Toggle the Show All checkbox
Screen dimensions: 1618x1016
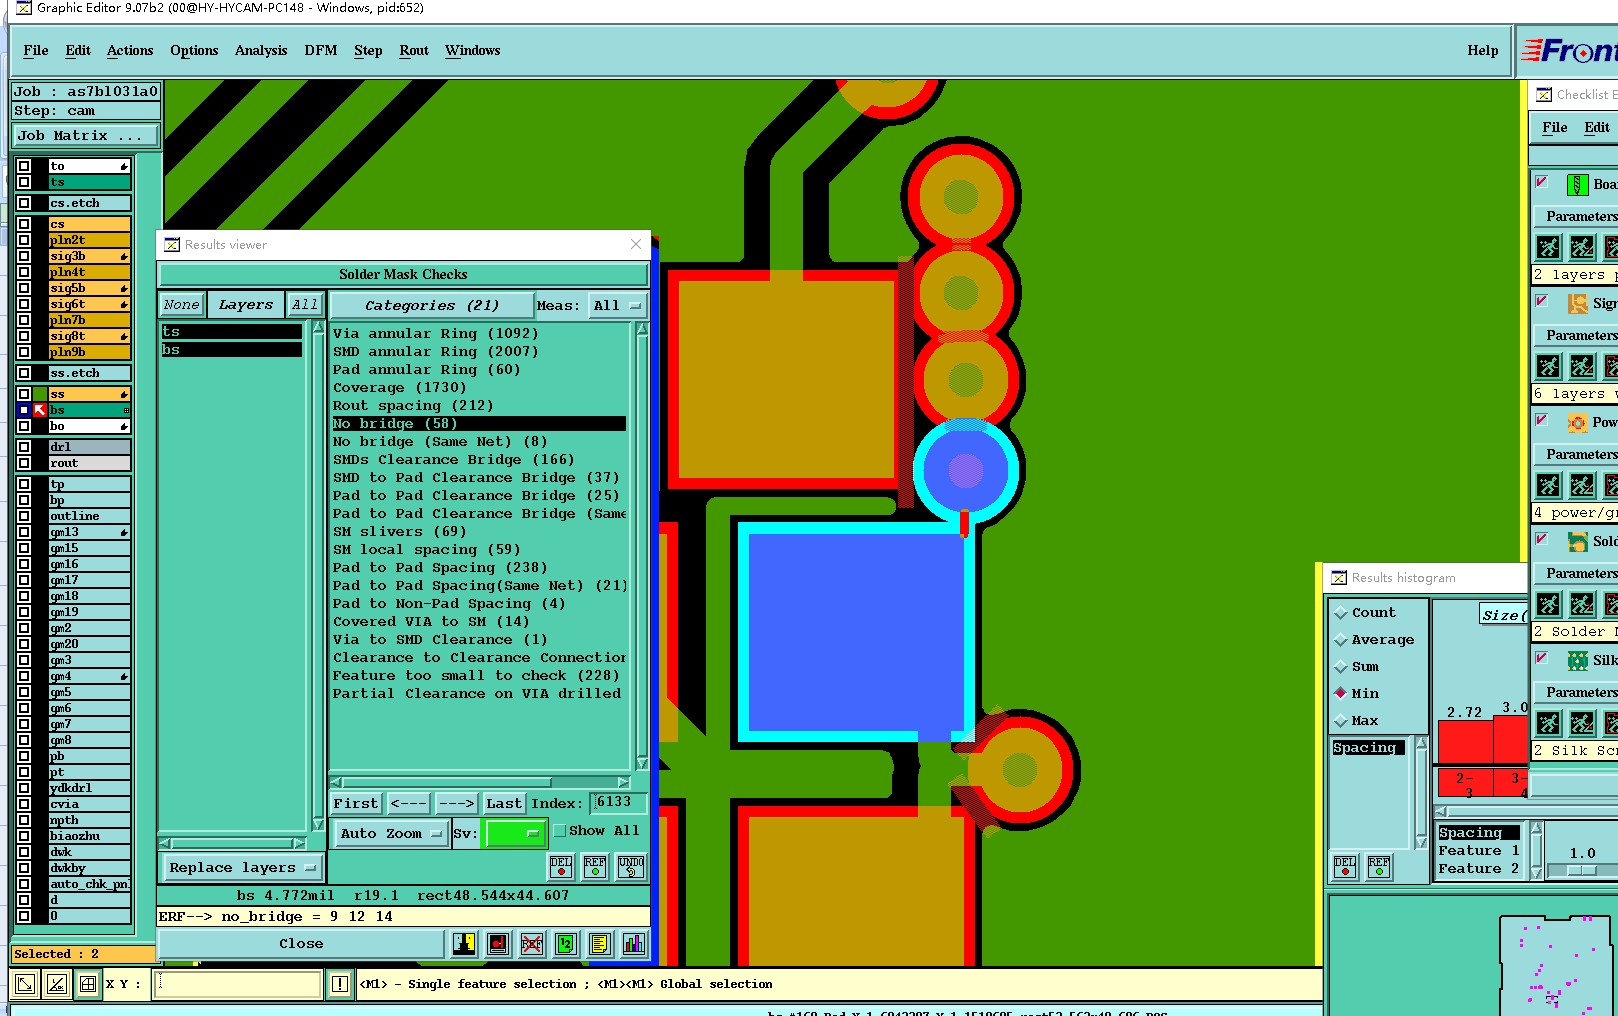(x=560, y=830)
